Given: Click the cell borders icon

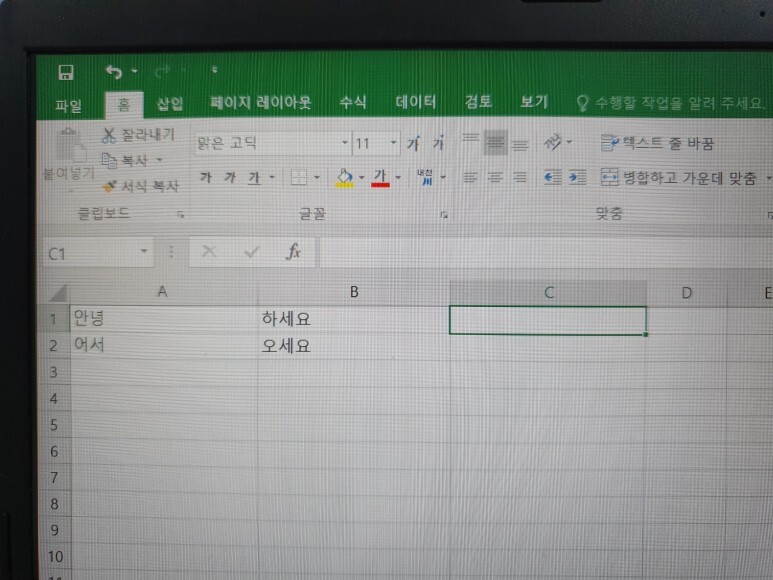Looking at the screenshot, I should [298, 177].
